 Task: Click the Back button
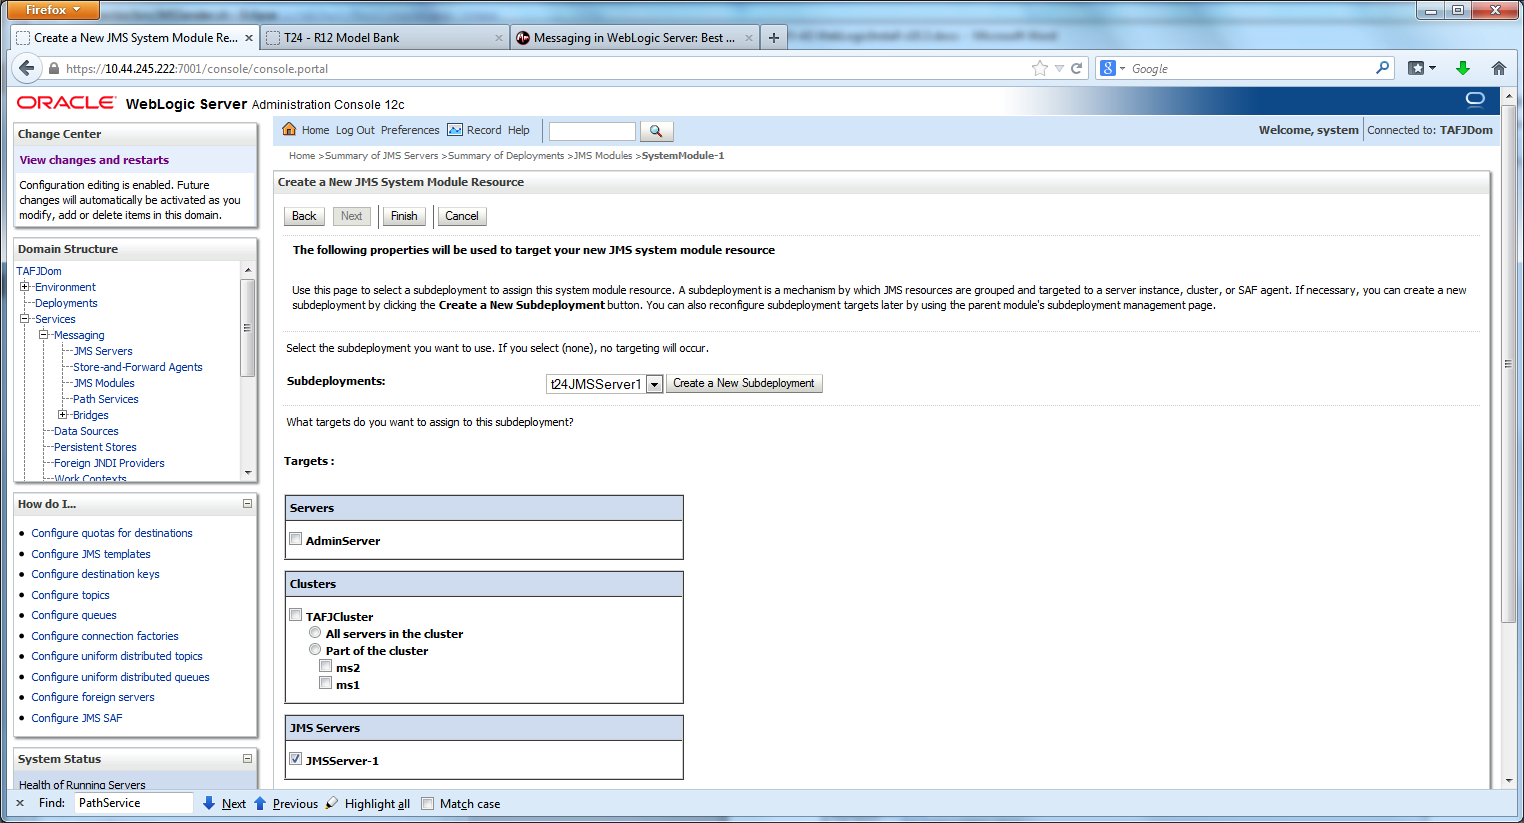pyautogui.click(x=304, y=216)
